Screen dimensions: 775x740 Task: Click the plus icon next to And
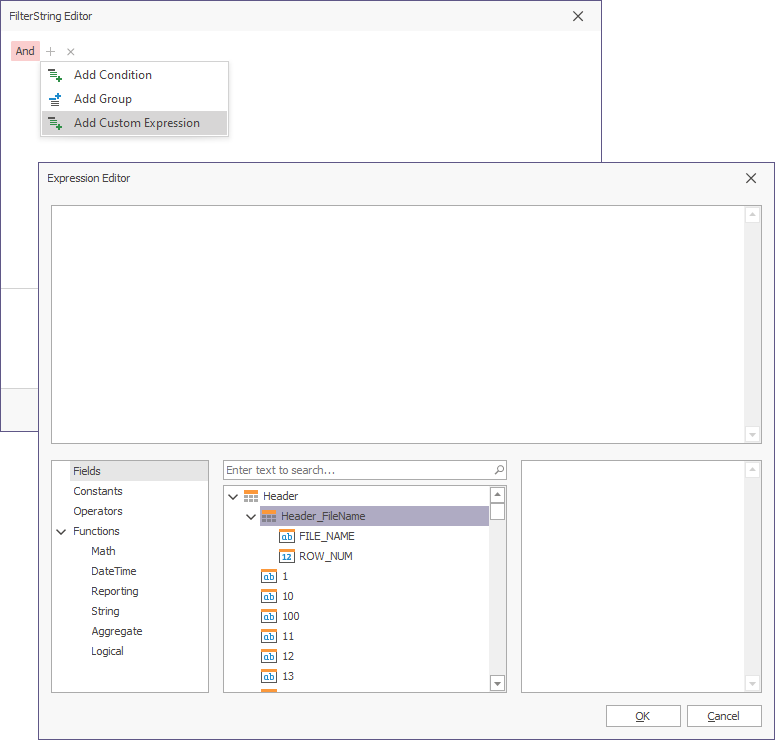(50, 51)
